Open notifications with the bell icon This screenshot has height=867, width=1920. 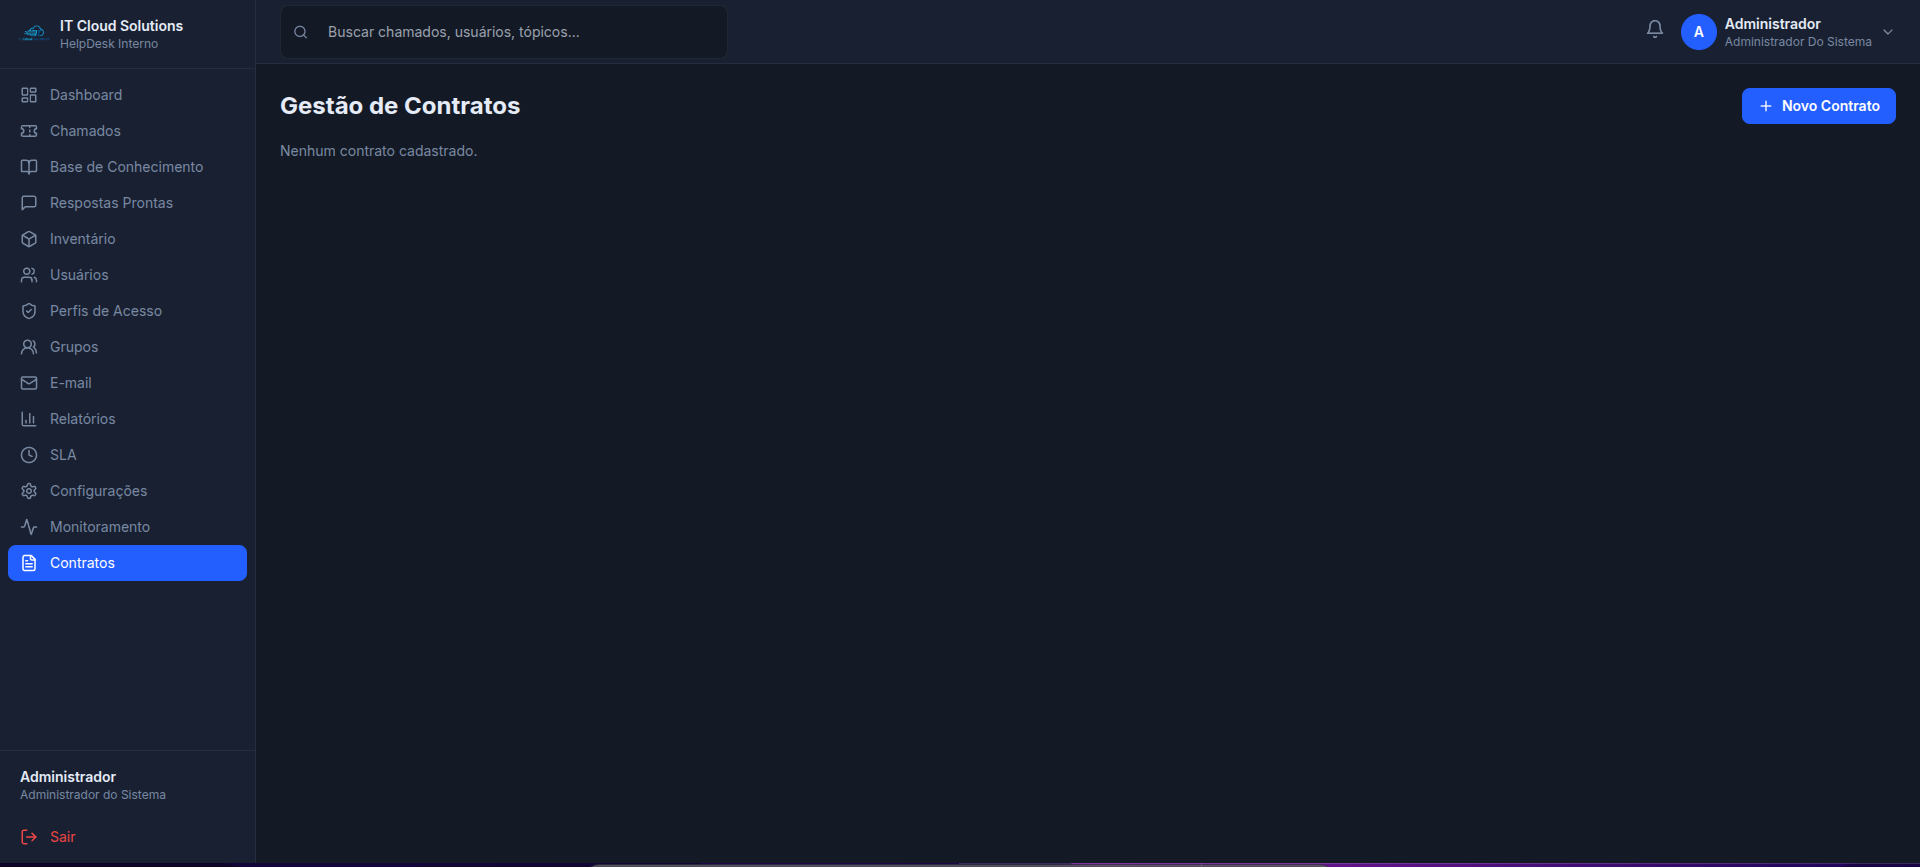pos(1655,30)
